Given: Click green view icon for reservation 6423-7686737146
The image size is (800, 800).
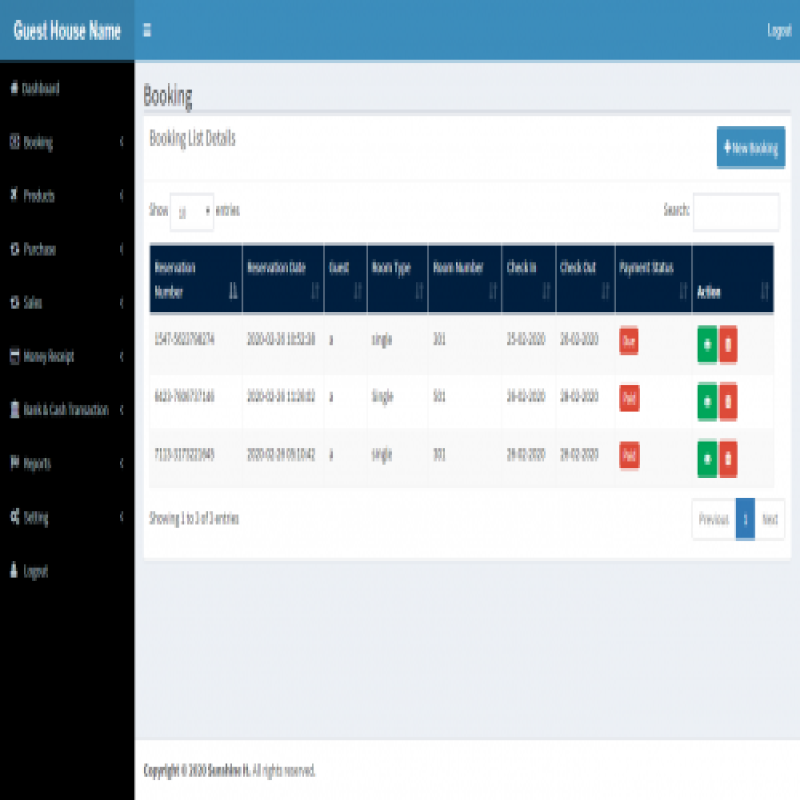Looking at the screenshot, I should [x=707, y=400].
